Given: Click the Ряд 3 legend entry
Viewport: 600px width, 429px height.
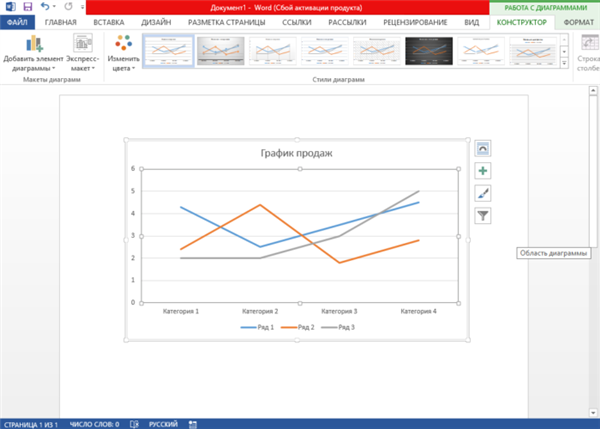Looking at the screenshot, I should [338, 327].
